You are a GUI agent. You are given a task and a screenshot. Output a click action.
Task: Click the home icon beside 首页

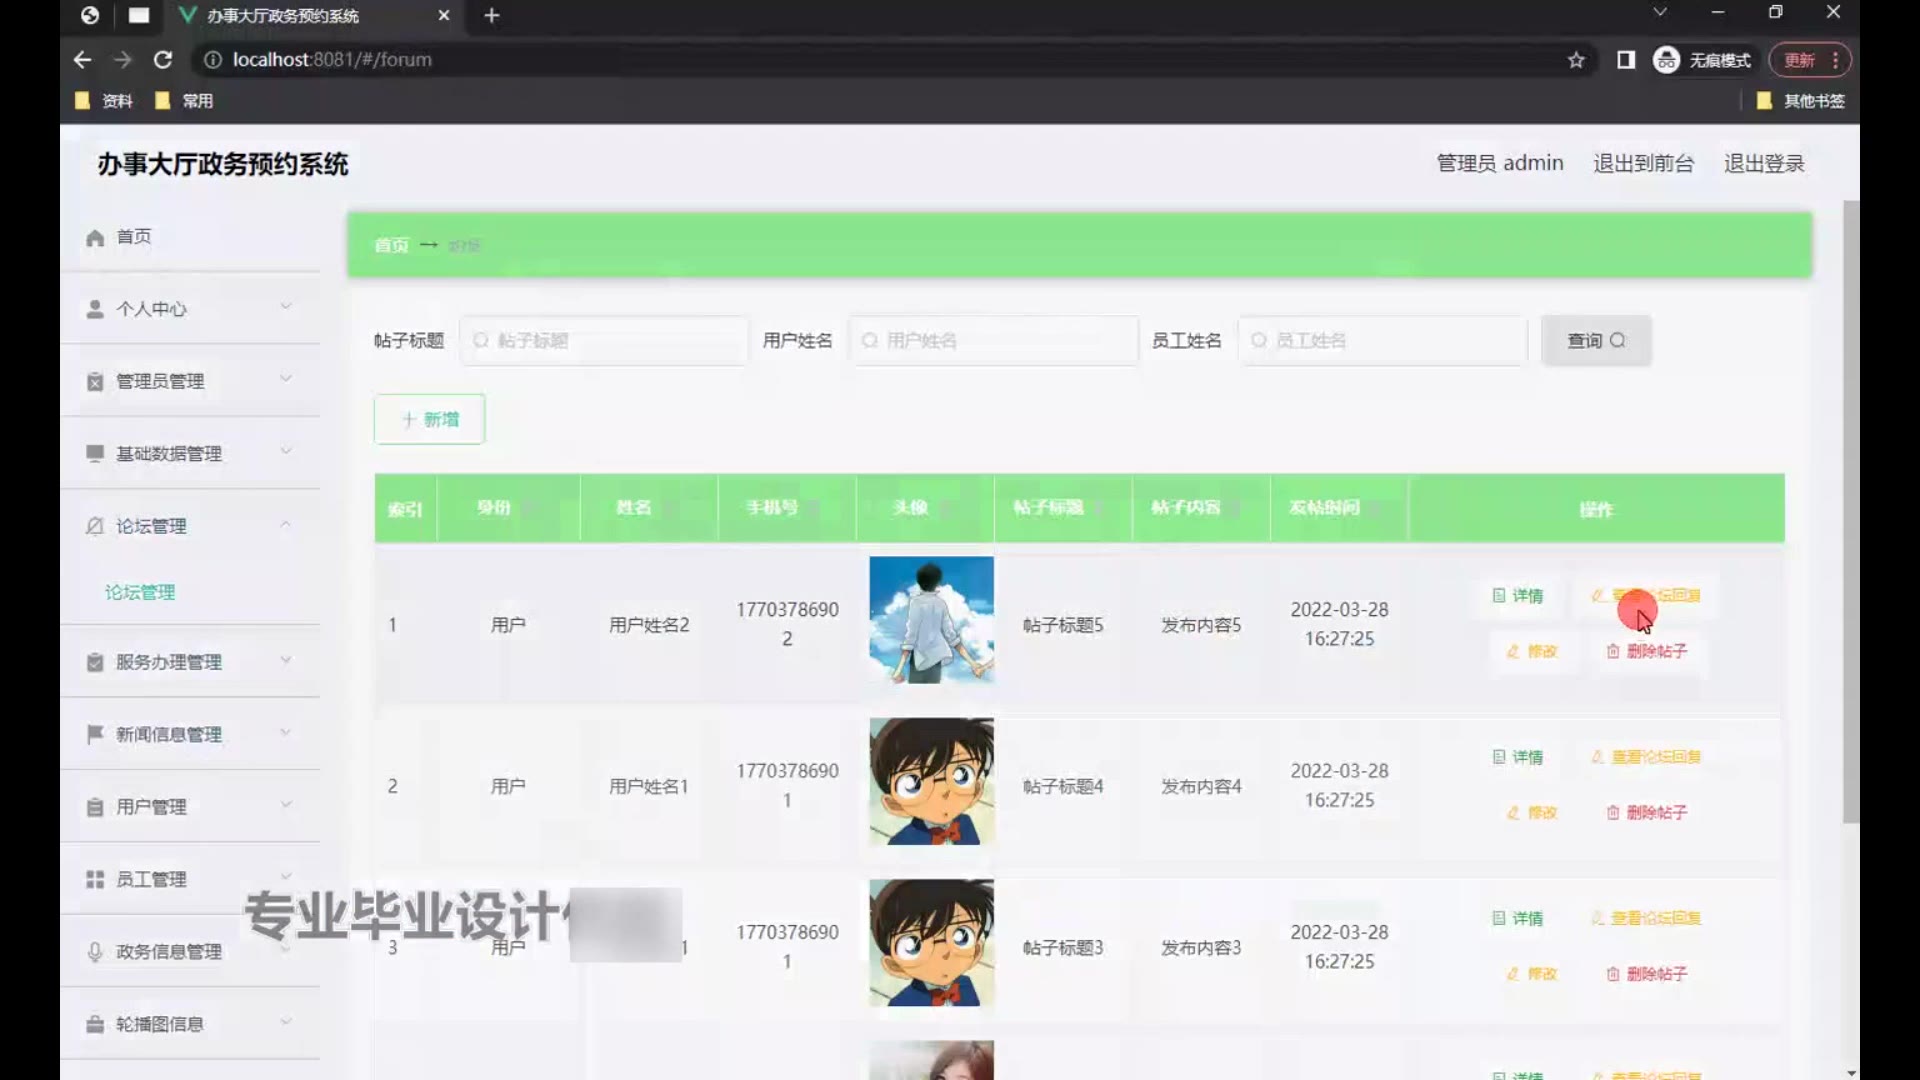tap(95, 238)
